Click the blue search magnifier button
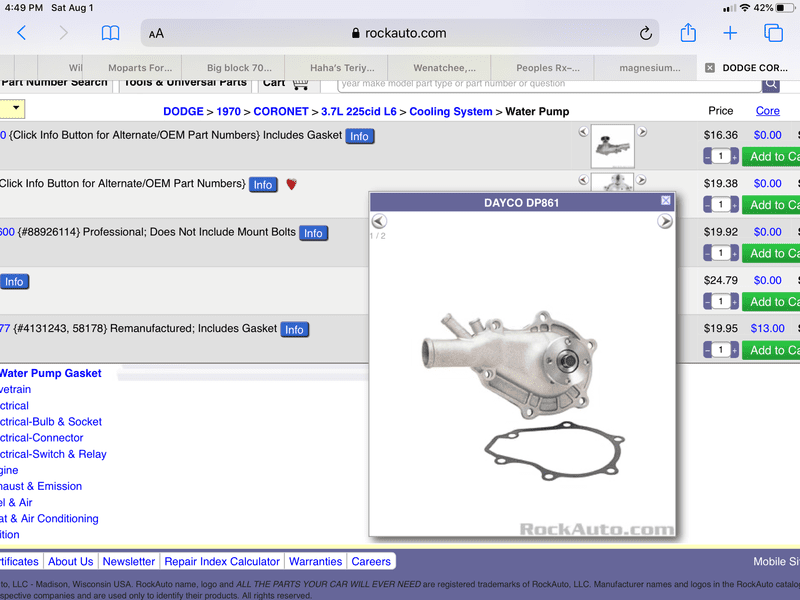 [771, 84]
